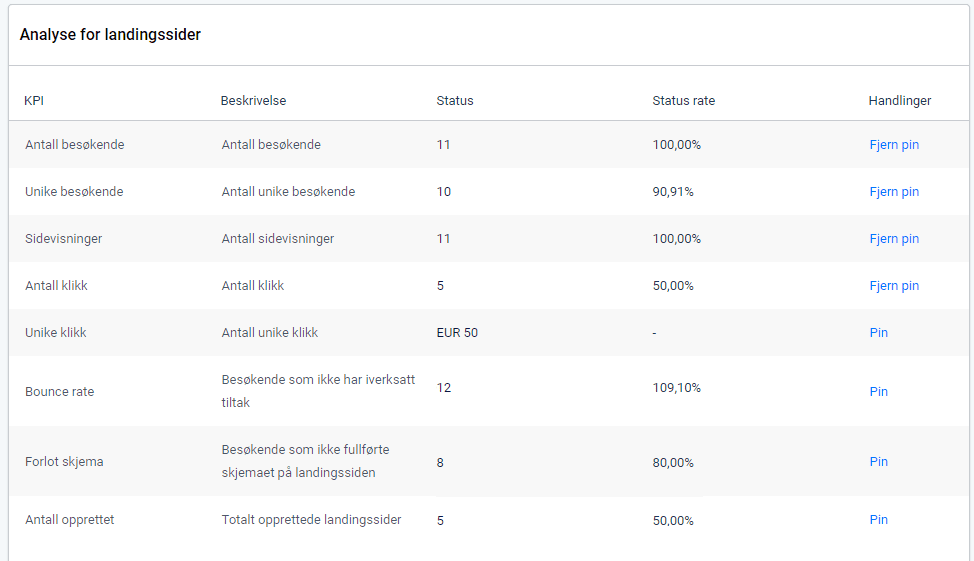
Task: Click status value 12 for Bounce rate
Action: pos(444,388)
